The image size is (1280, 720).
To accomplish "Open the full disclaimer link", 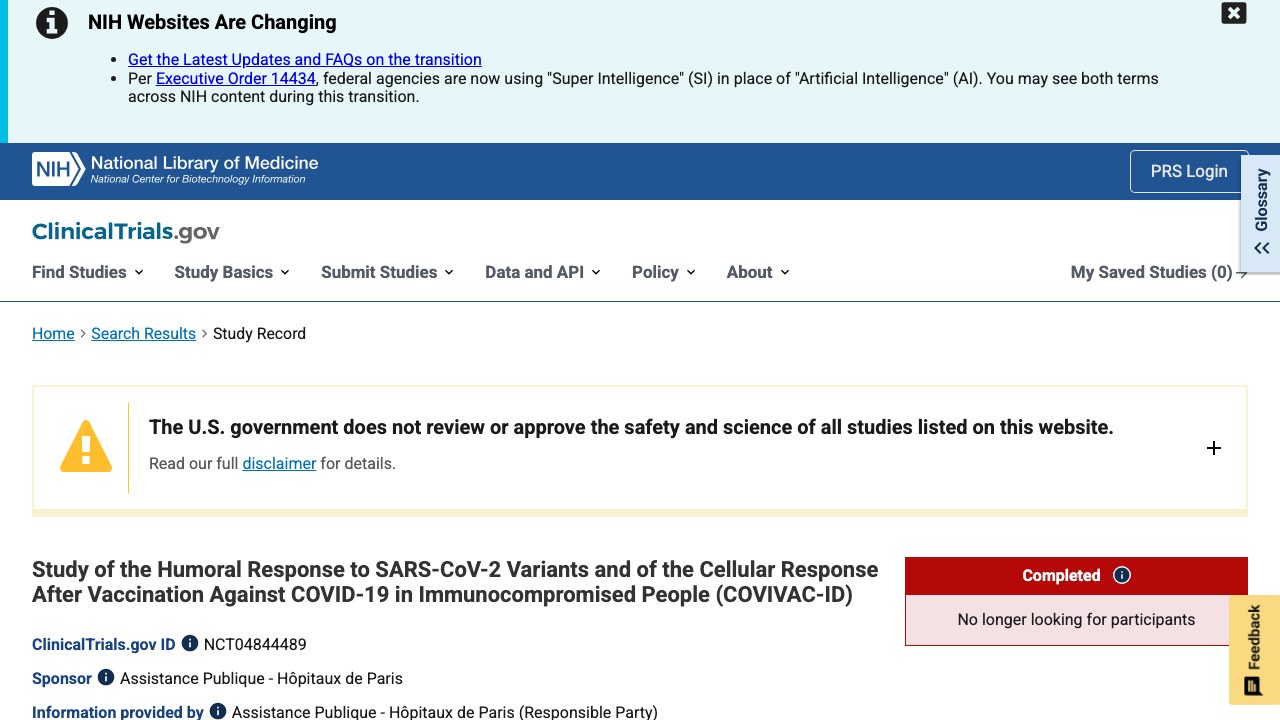I will pos(279,464).
